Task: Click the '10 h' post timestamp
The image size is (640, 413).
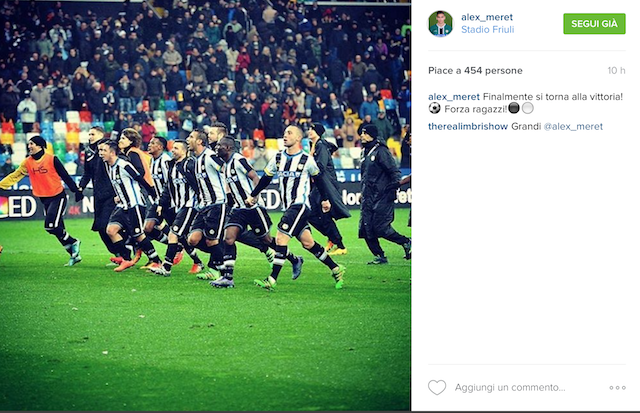Action: (616, 71)
